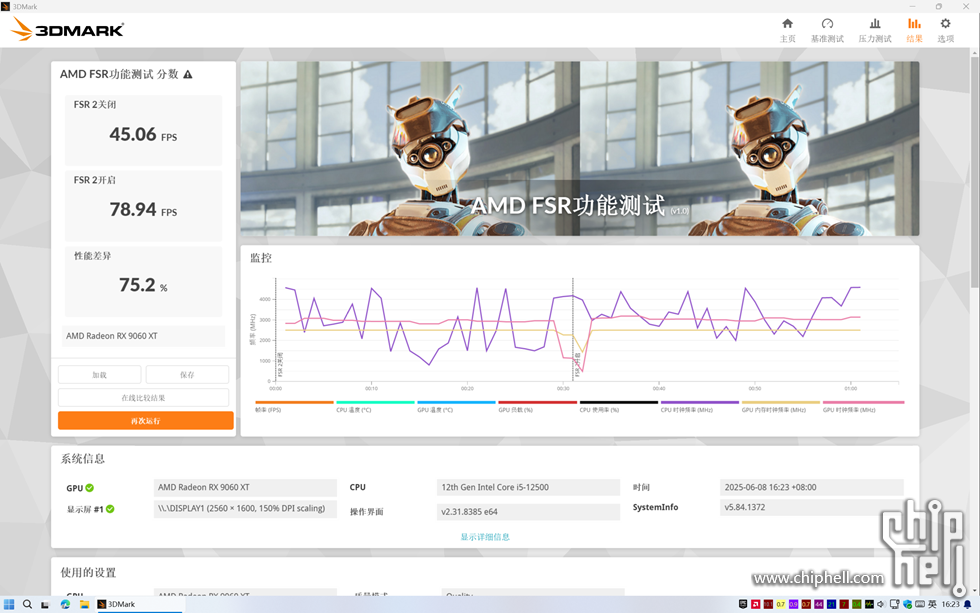Click the green 0.4 sensor tray icon
Viewport: 980px width, 613px height.
click(856, 604)
